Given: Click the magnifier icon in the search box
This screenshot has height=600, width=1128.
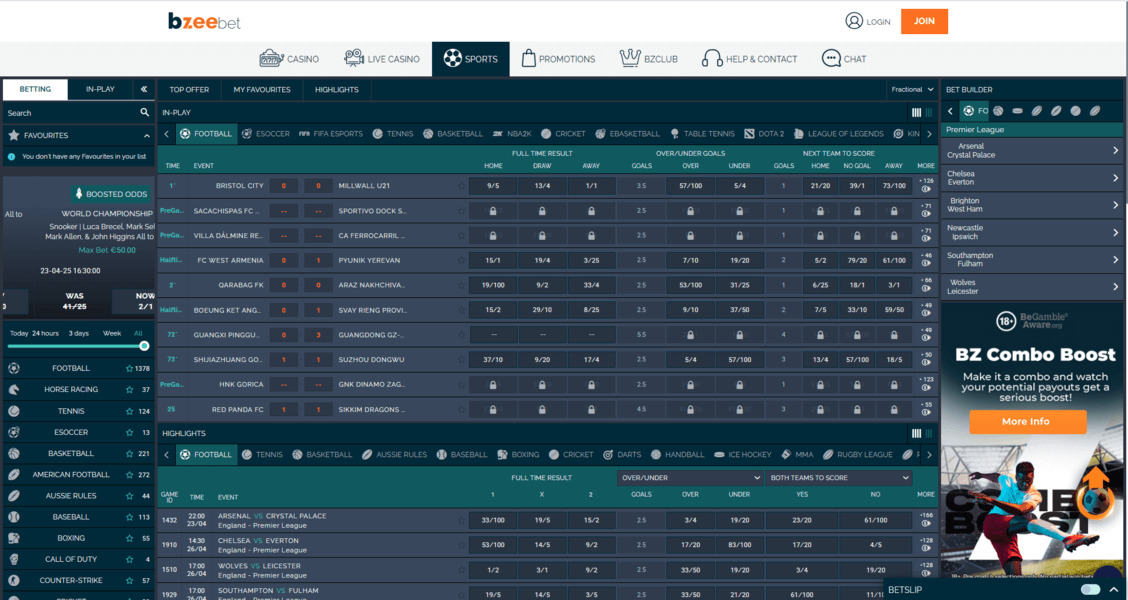Looking at the screenshot, I should point(145,113).
